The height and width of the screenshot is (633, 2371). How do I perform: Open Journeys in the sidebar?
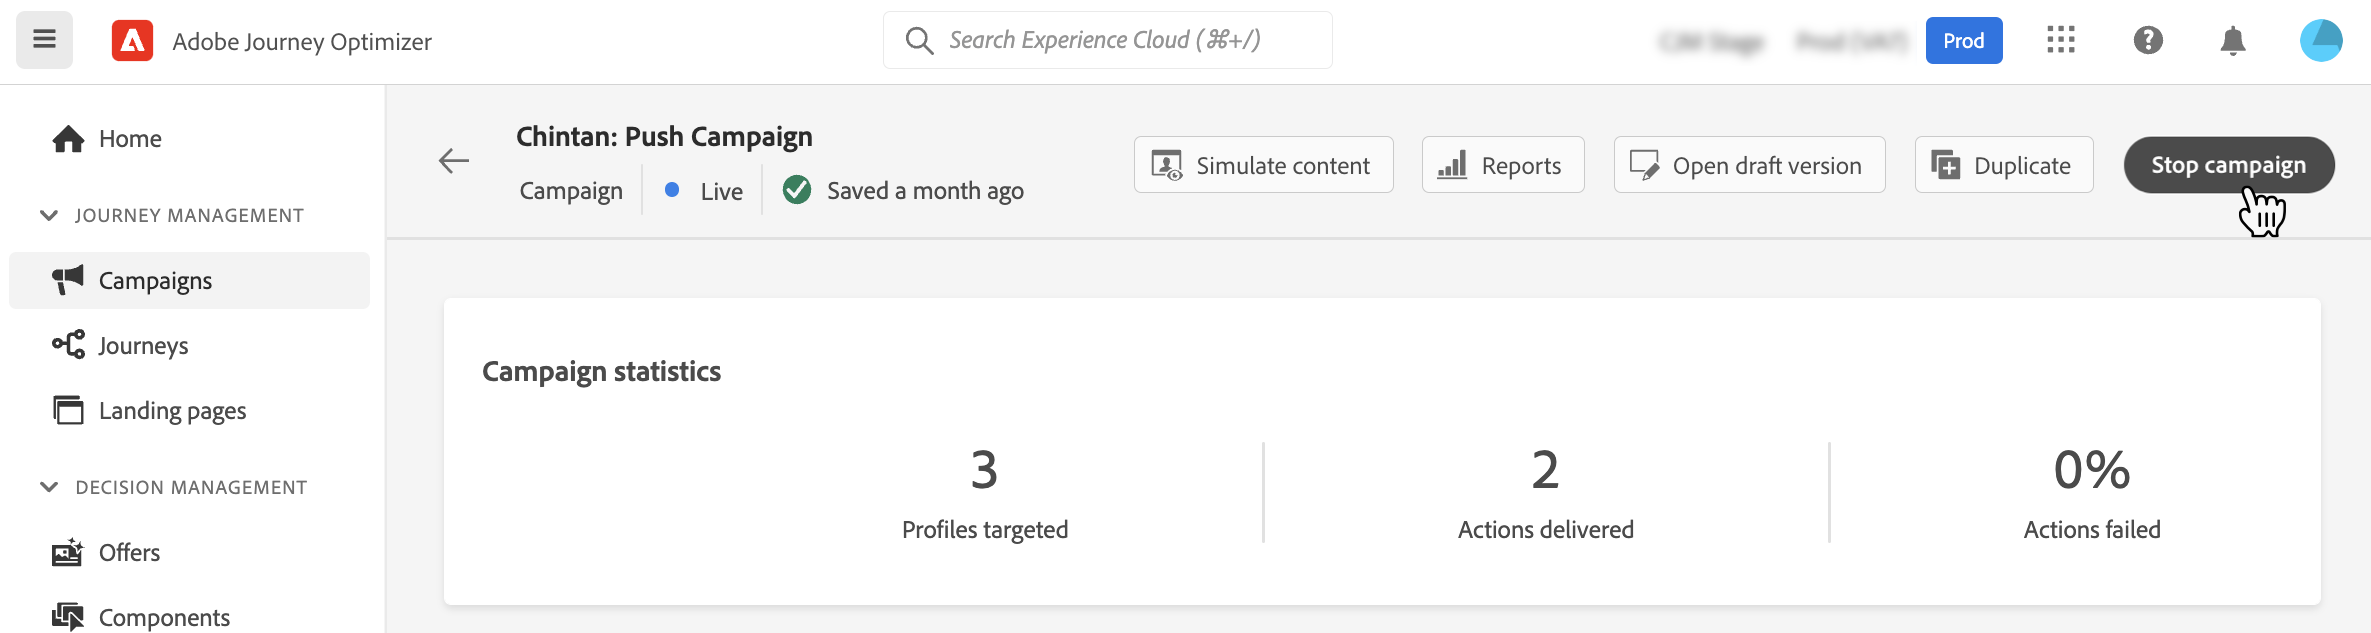tap(143, 346)
